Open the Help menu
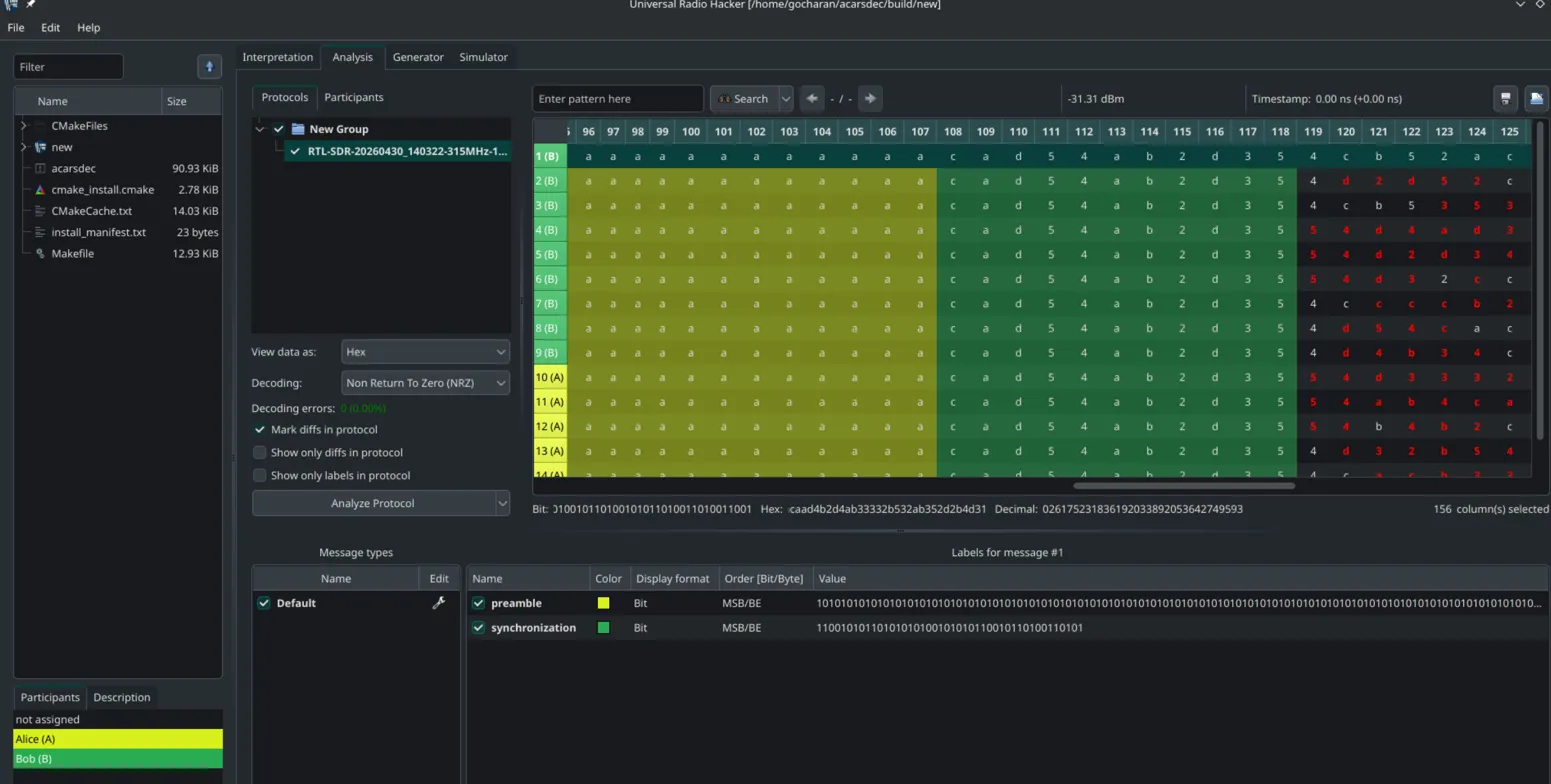 [x=88, y=27]
